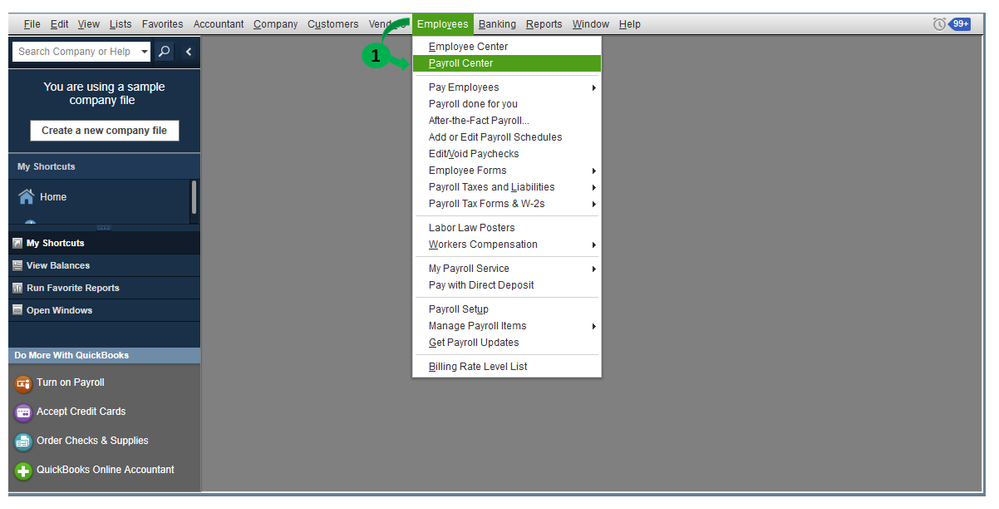Expand the Pay Employees submenu arrow
Viewport: 999px width, 509px height.
[x=594, y=88]
